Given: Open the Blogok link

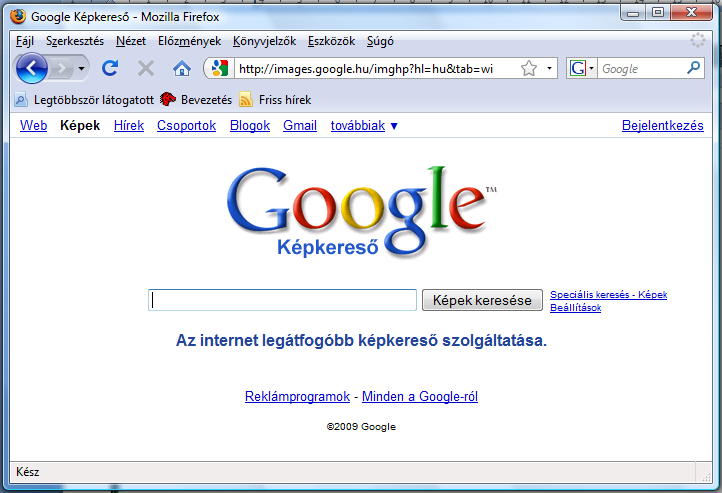Looking at the screenshot, I should point(250,125).
